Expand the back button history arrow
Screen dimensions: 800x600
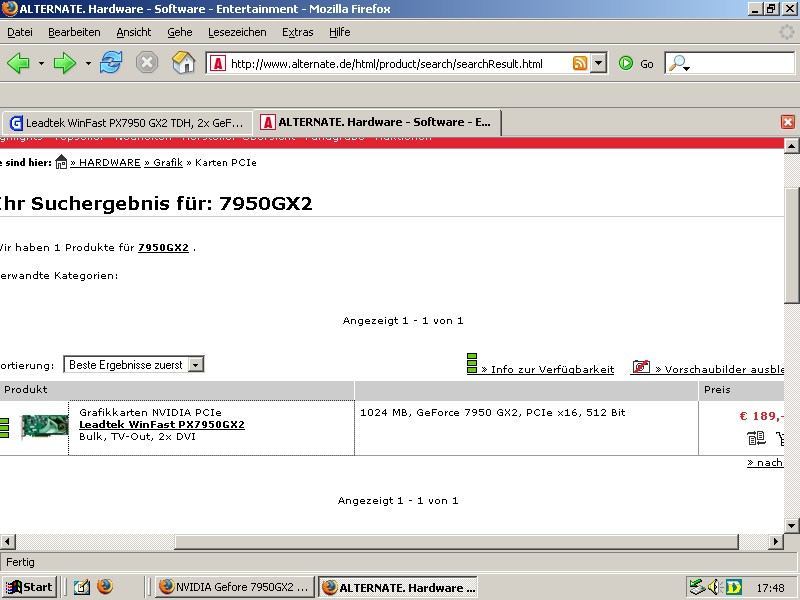click(41, 64)
